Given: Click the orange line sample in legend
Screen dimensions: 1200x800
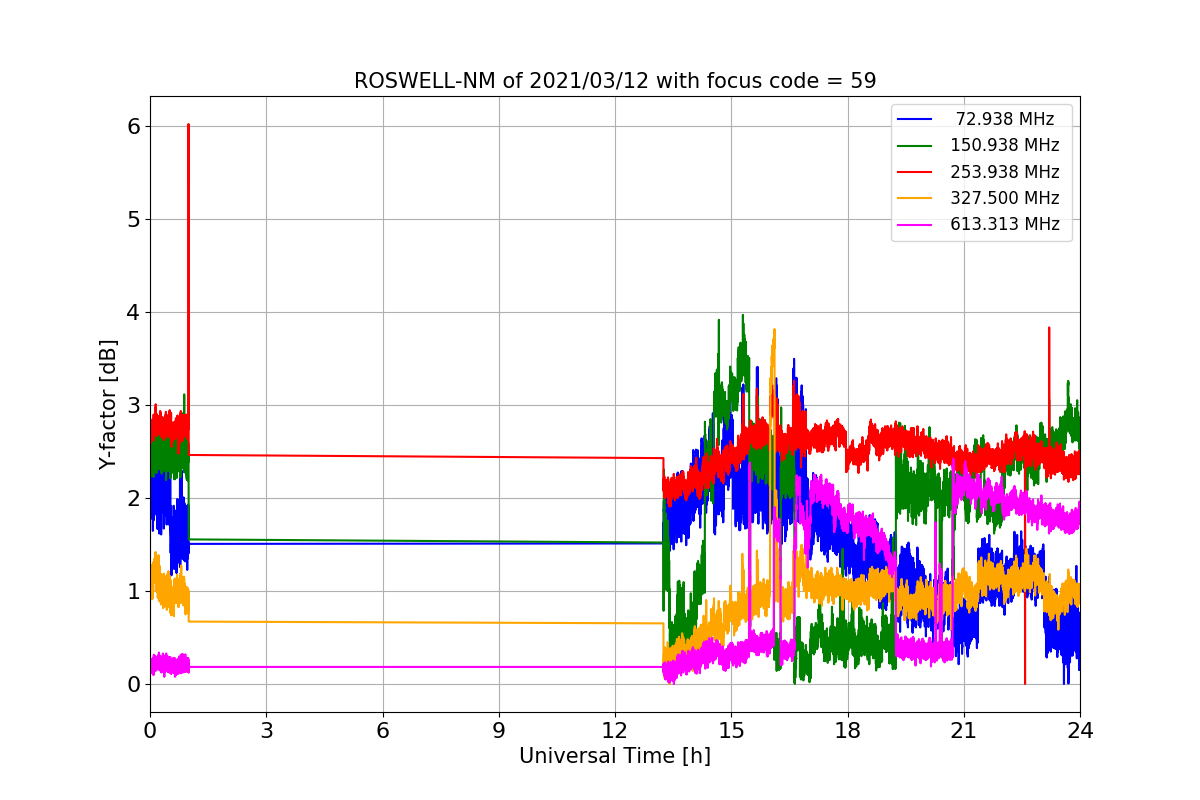Looking at the screenshot, I should (x=916, y=198).
